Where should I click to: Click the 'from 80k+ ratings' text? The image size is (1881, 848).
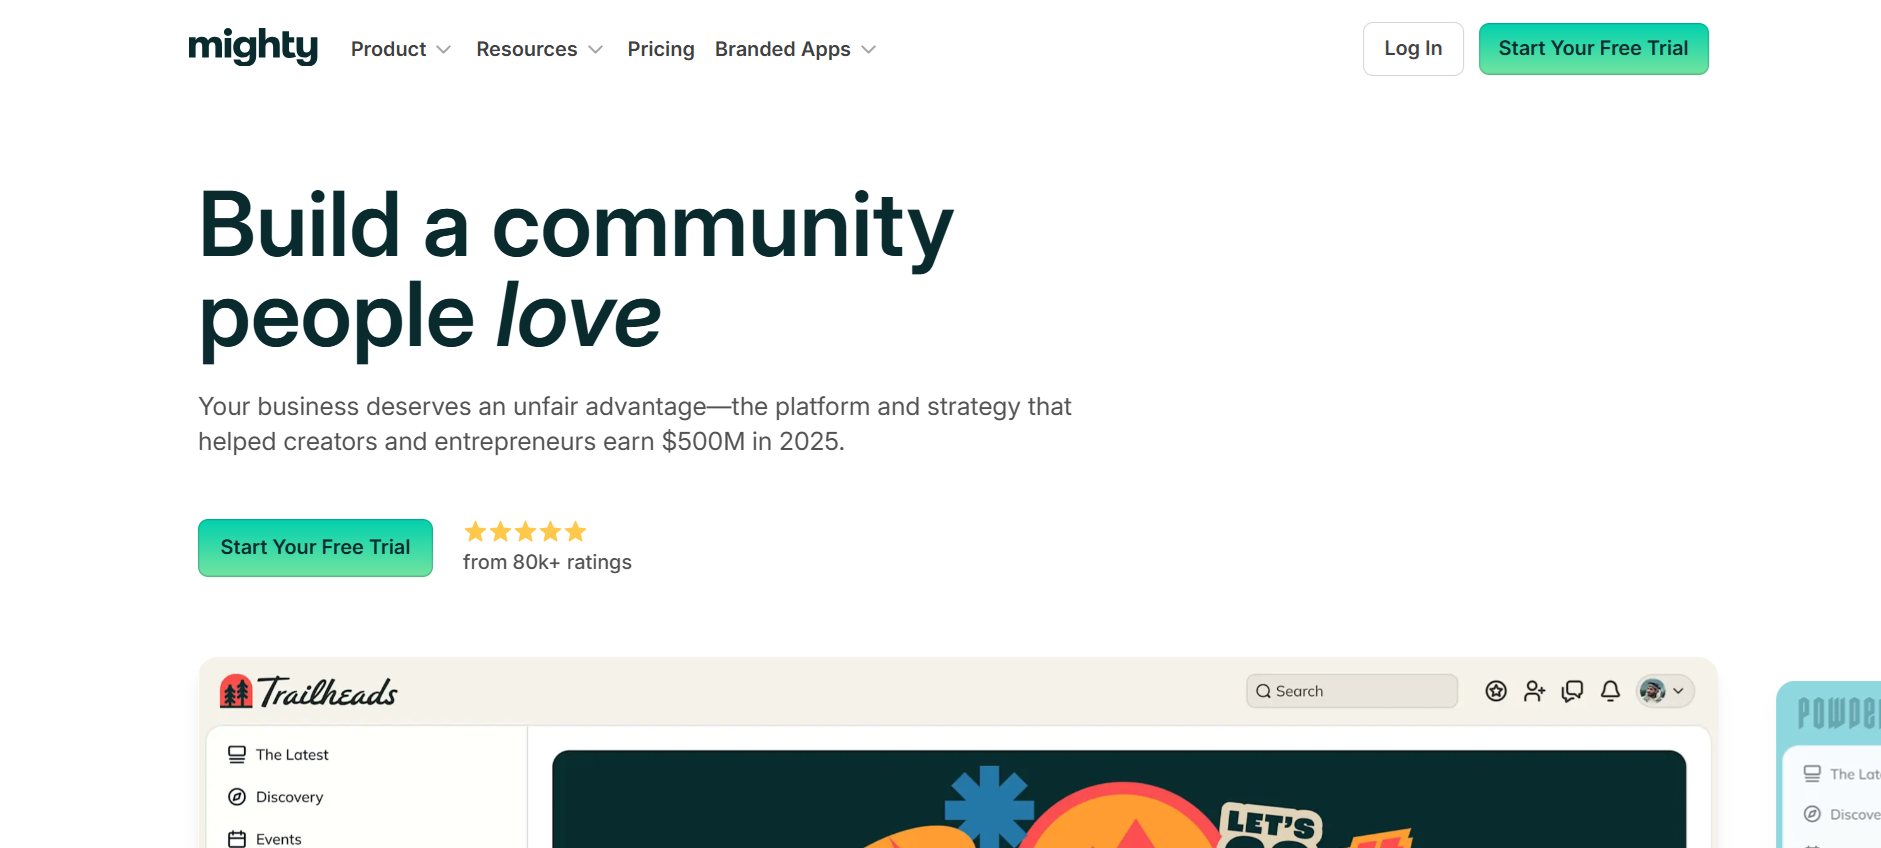click(x=547, y=562)
